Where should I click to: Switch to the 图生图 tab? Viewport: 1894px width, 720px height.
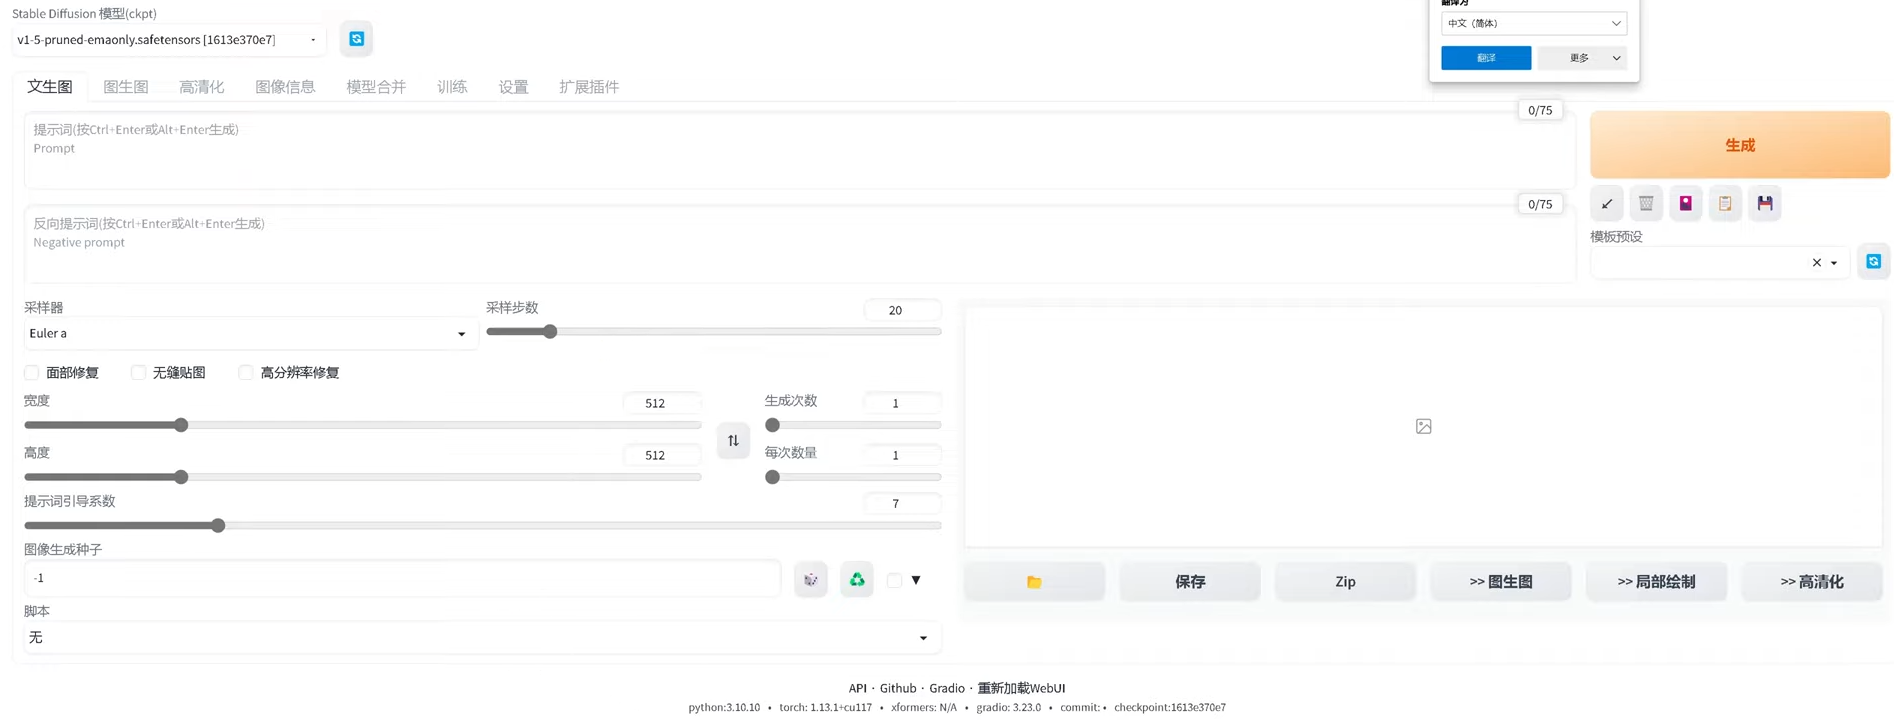(126, 87)
